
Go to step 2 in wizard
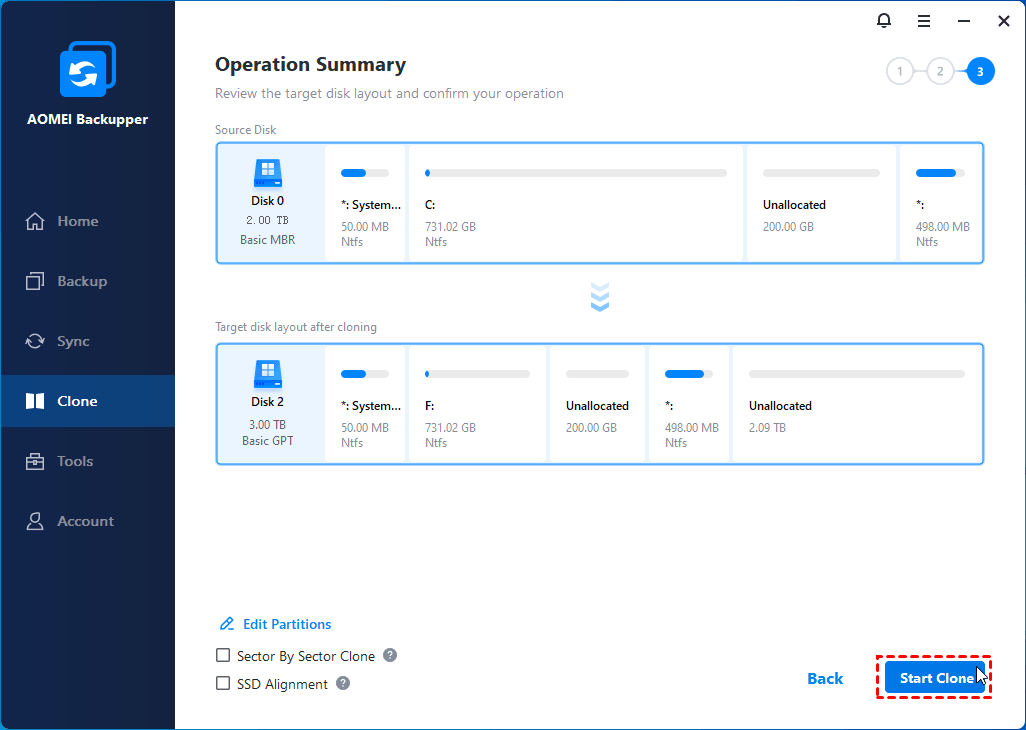click(x=940, y=71)
